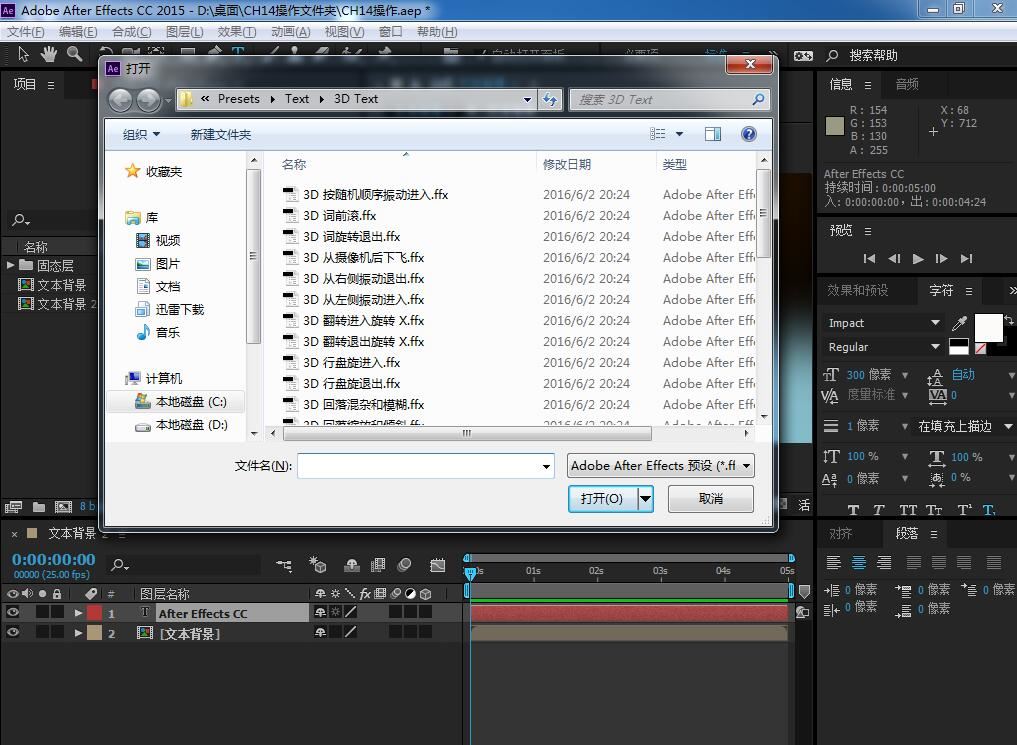Apply Faux Italic text style
Viewport: 1017px width, 745px height.
coord(879,510)
